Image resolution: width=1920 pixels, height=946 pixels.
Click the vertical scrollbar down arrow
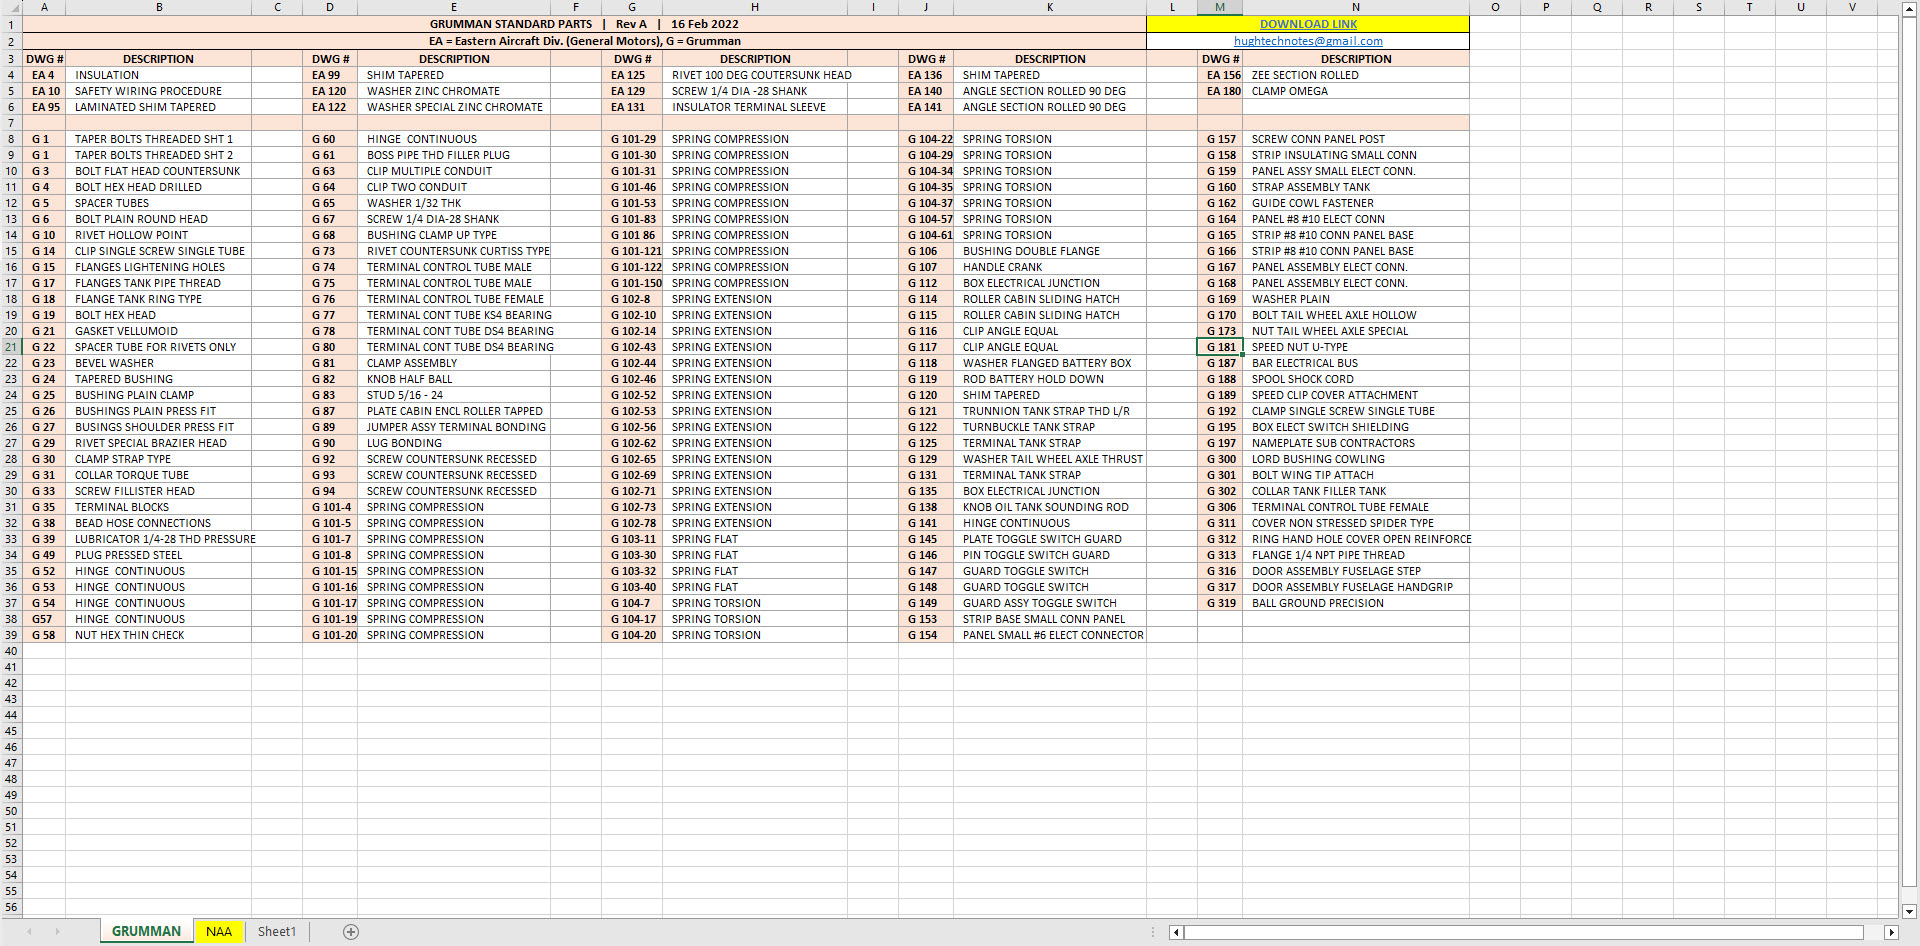(1909, 911)
